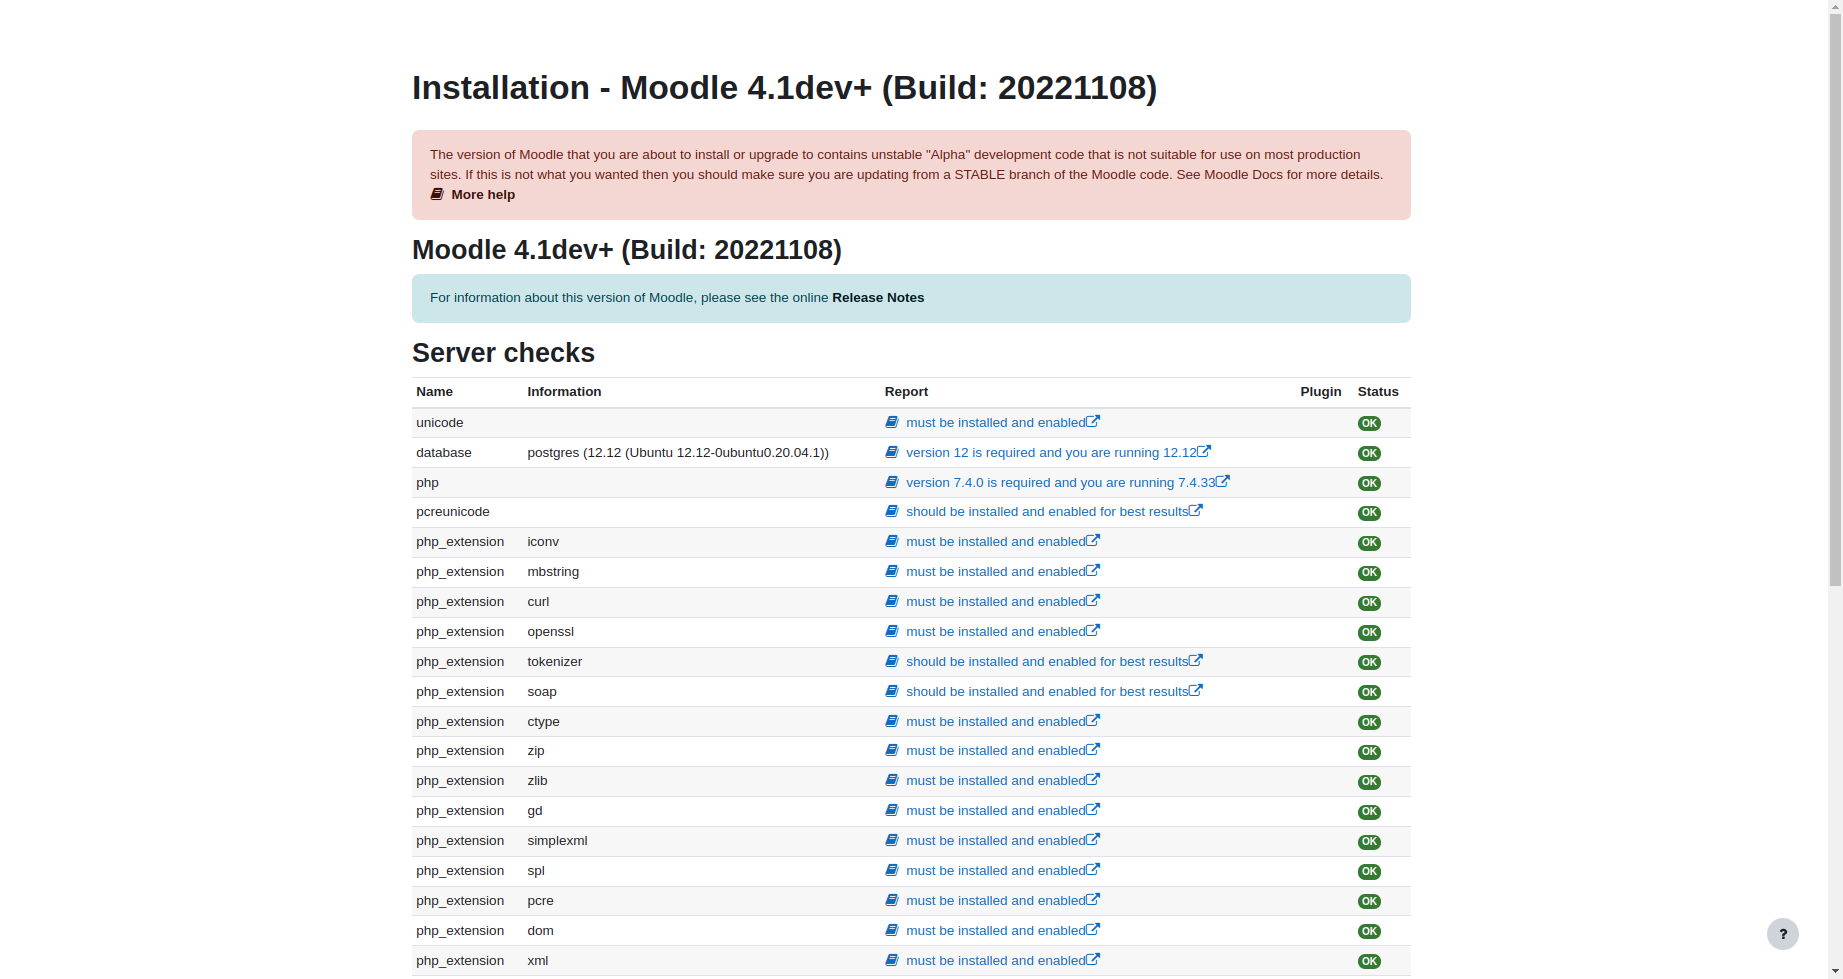Click book icon in openssl row

(x=892, y=631)
